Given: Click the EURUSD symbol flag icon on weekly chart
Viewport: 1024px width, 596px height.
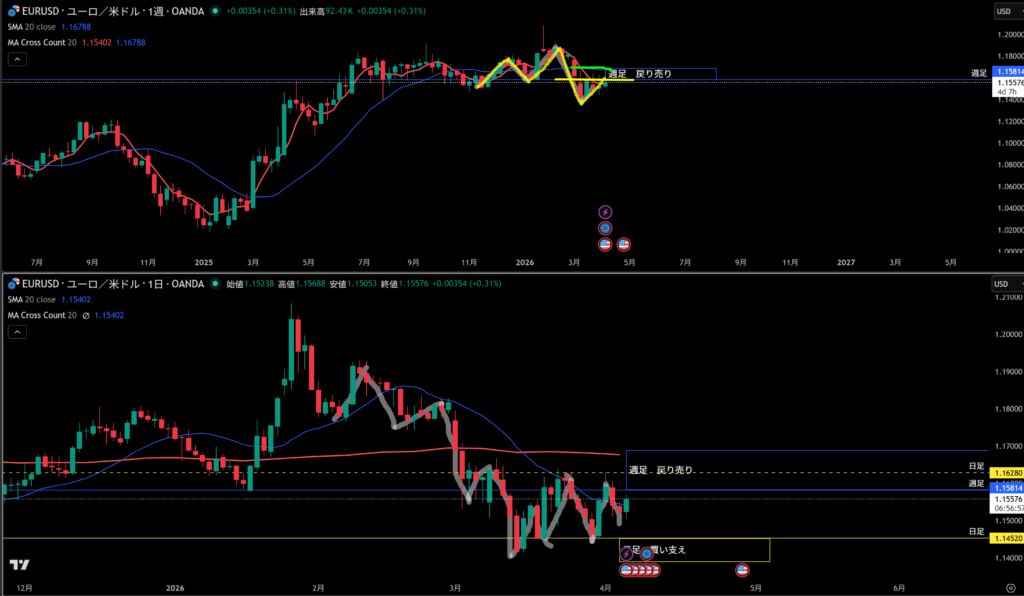Looking at the screenshot, I should click(x=12, y=10).
